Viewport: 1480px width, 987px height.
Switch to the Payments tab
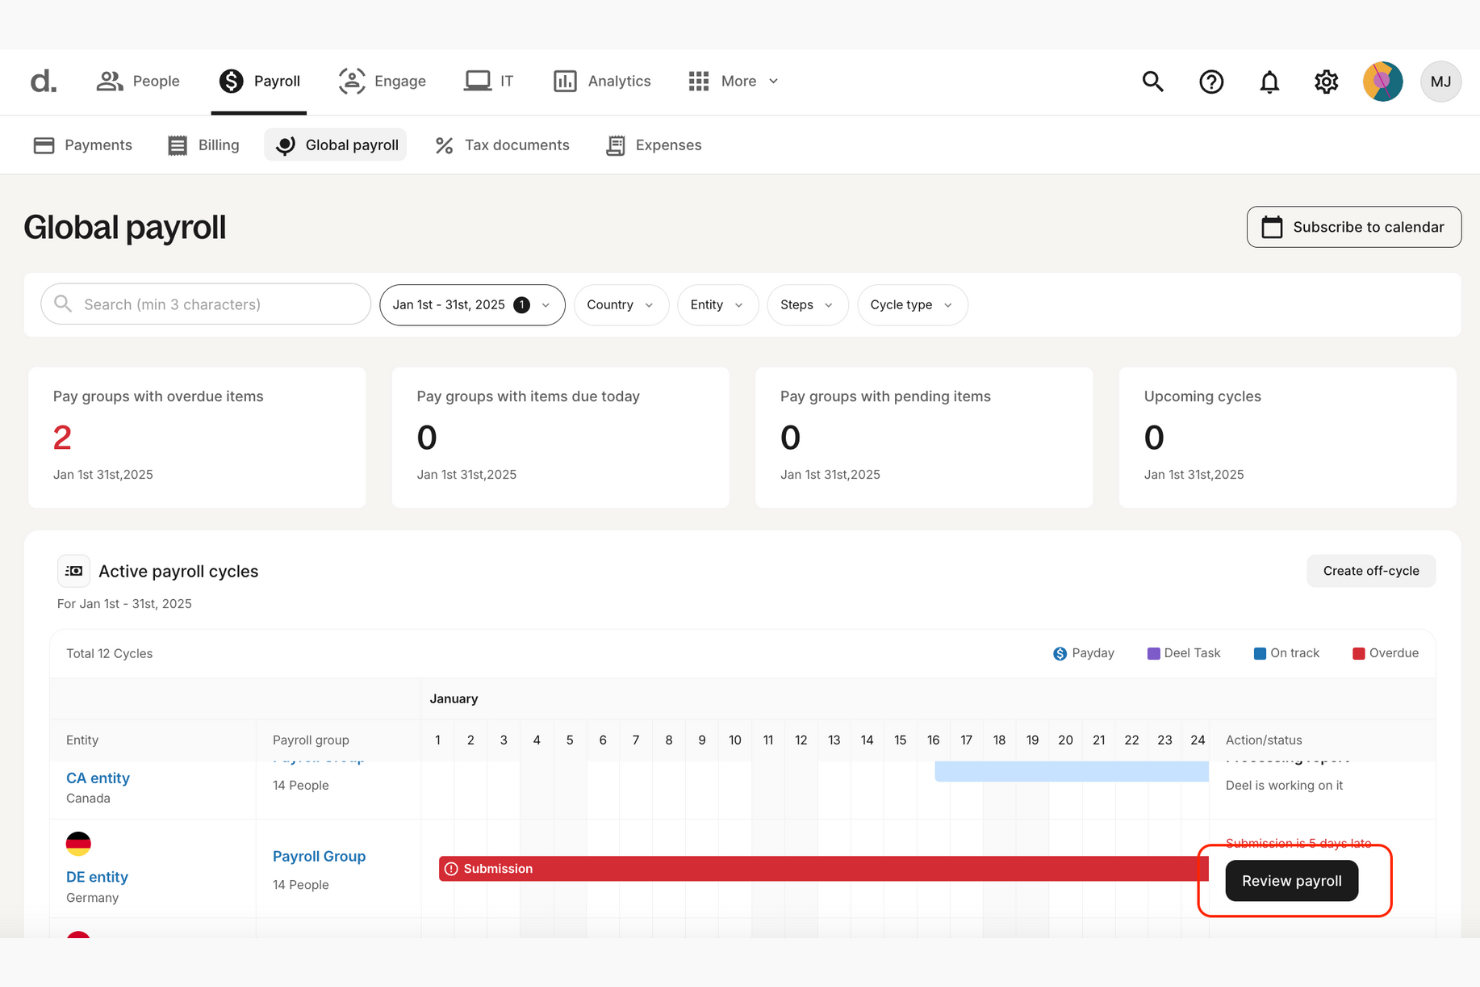pos(83,145)
